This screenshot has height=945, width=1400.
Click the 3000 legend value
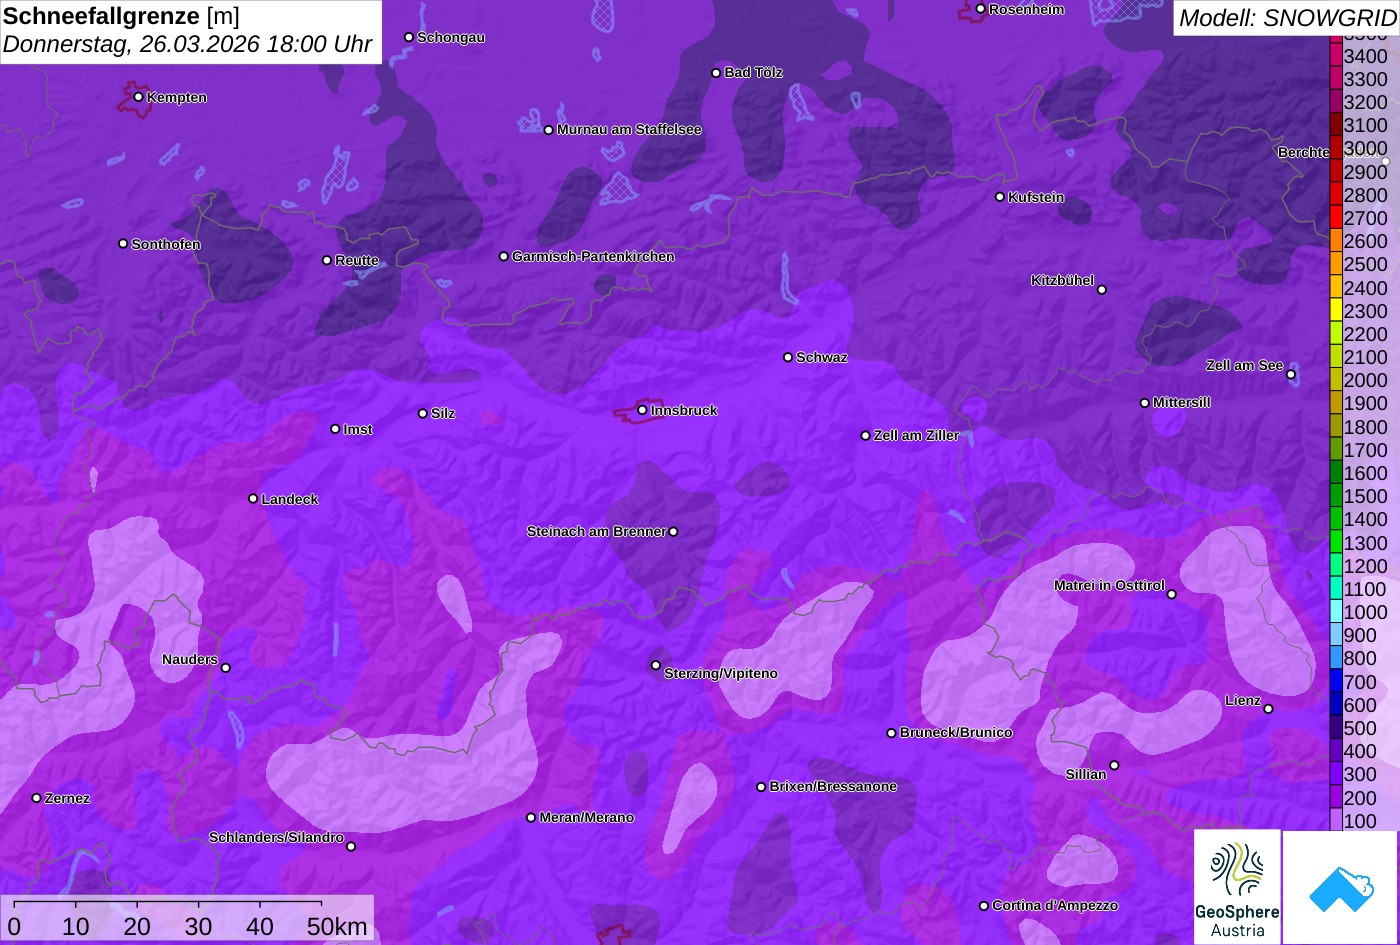tap(1366, 148)
